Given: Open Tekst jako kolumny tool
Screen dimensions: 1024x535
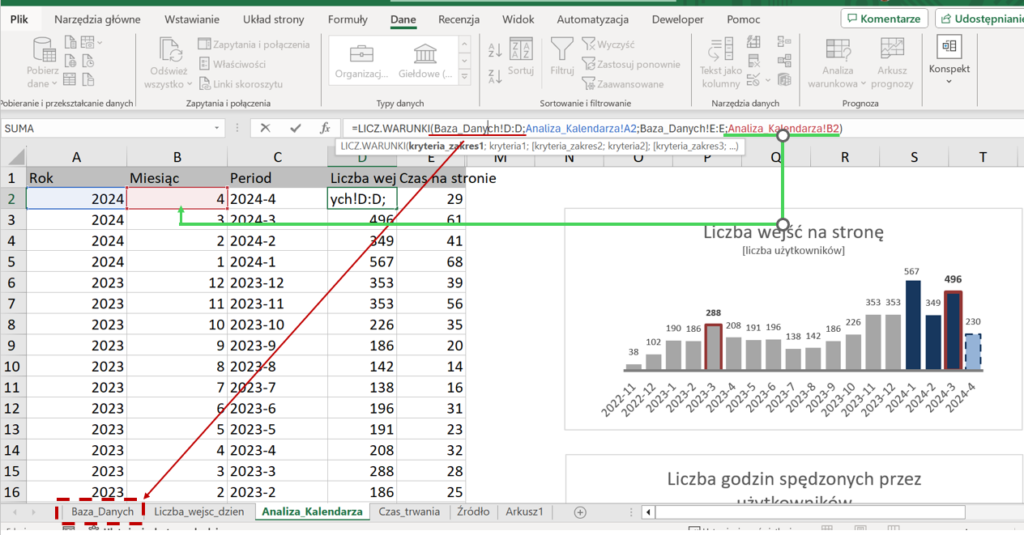Looking at the screenshot, I should pyautogui.click(x=720, y=50).
